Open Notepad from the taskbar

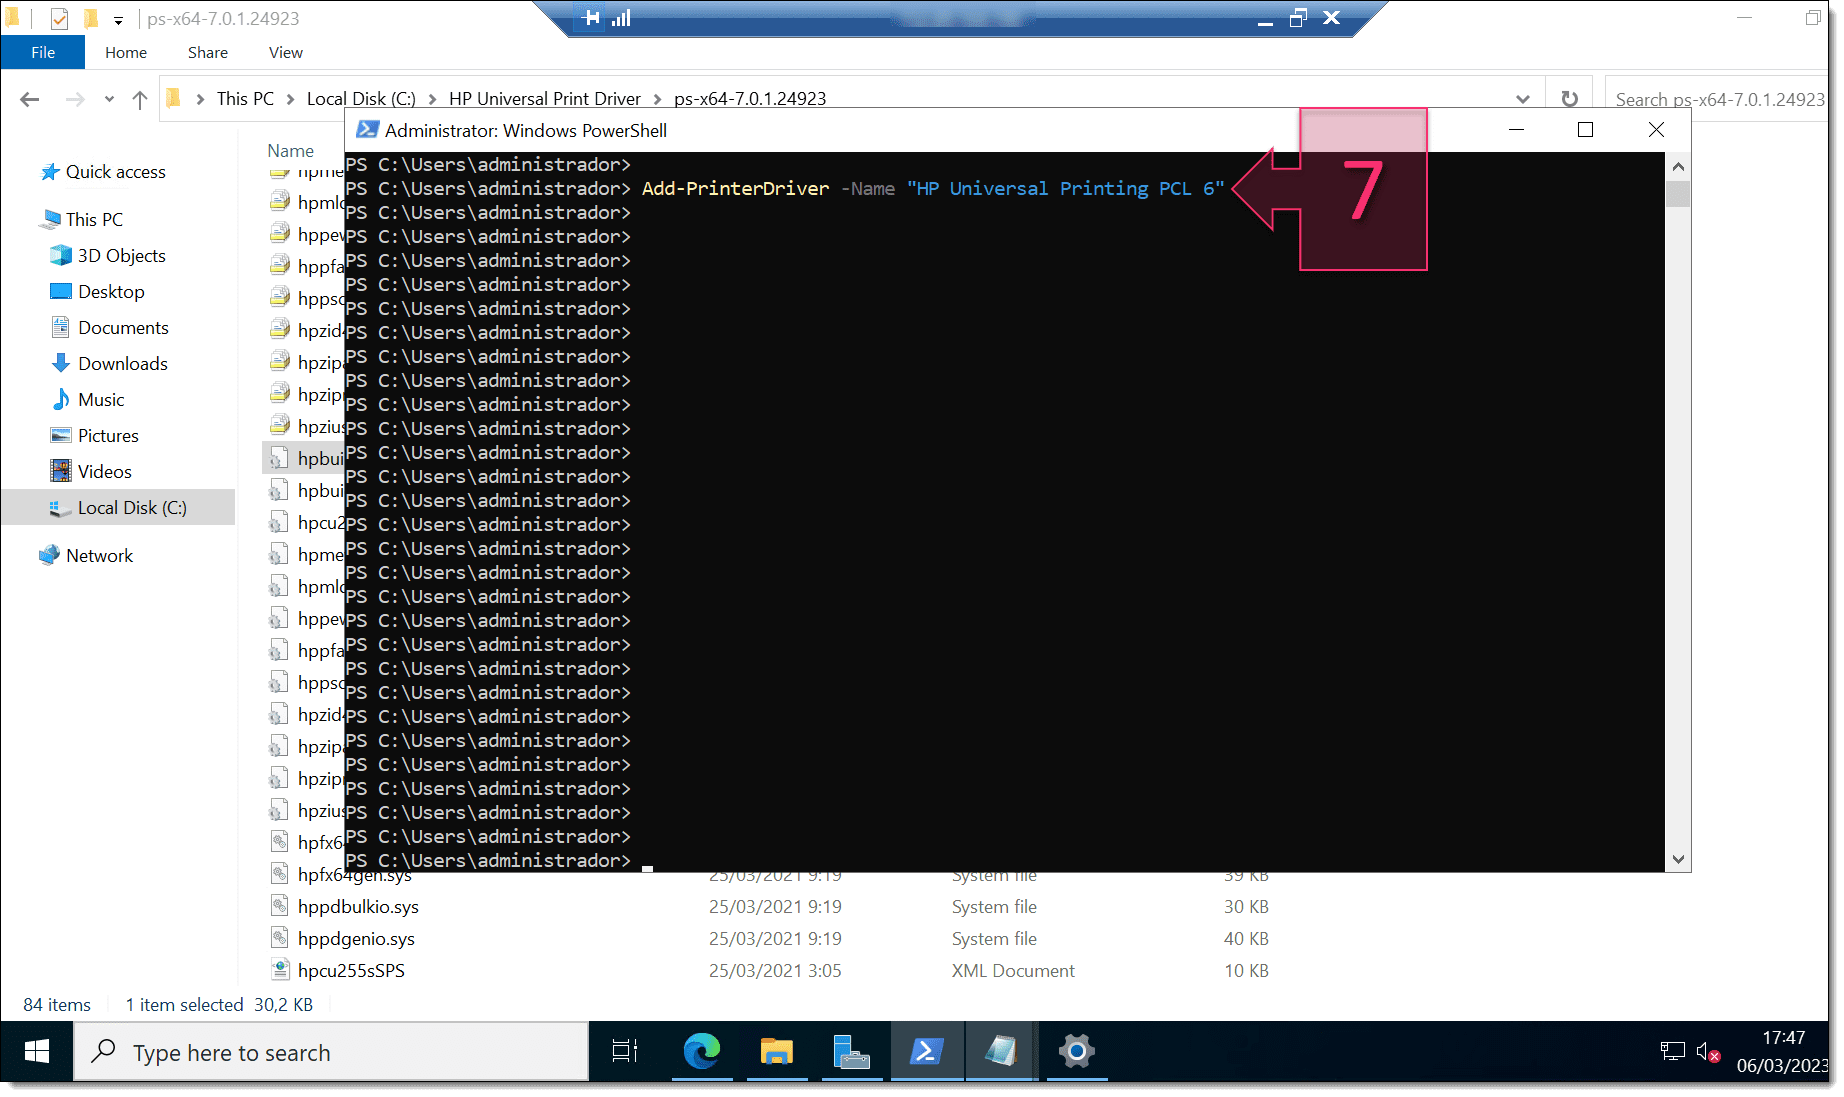[1001, 1051]
